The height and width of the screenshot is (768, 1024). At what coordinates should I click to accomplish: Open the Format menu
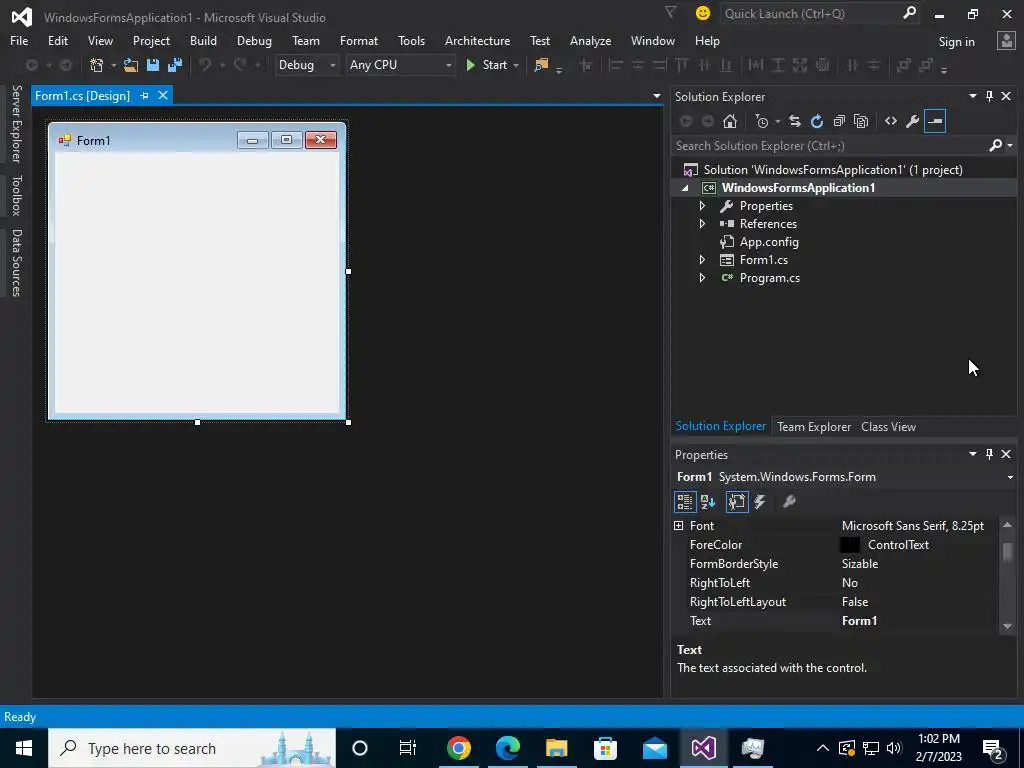(359, 40)
